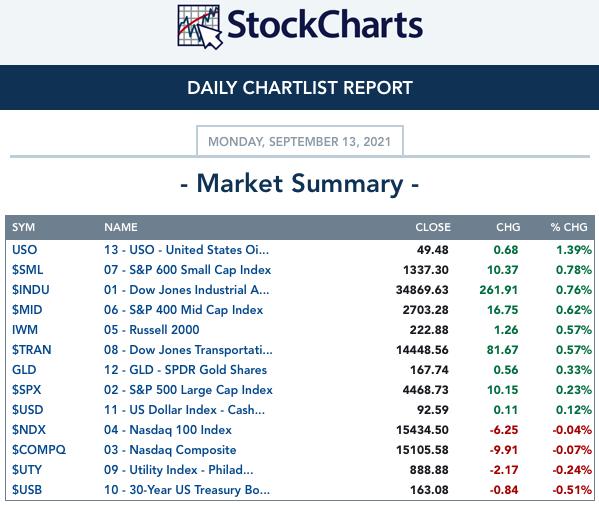Open the $SML symbol link
Image resolution: width=599 pixels, height=505 pixels.
click(28, 270)
